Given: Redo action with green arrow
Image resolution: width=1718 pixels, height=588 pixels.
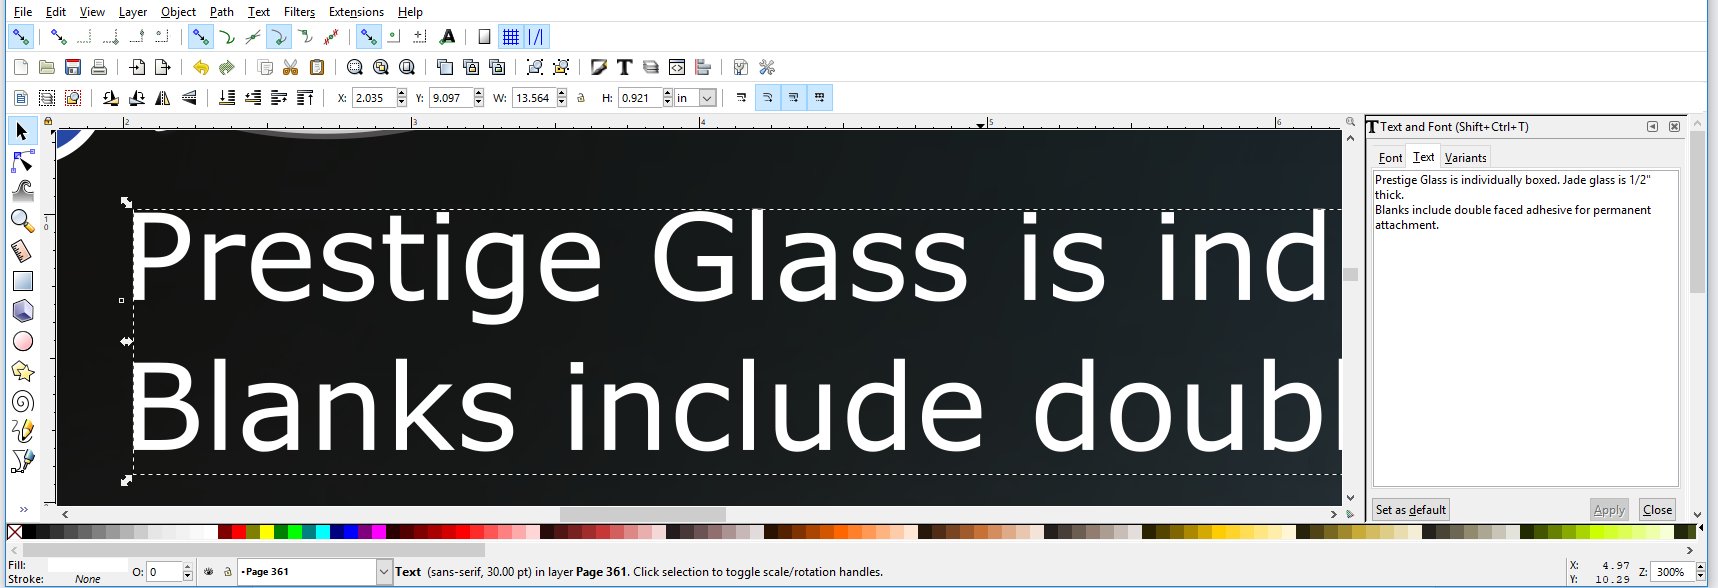Looking at the screenshot, I should [227, 67].
